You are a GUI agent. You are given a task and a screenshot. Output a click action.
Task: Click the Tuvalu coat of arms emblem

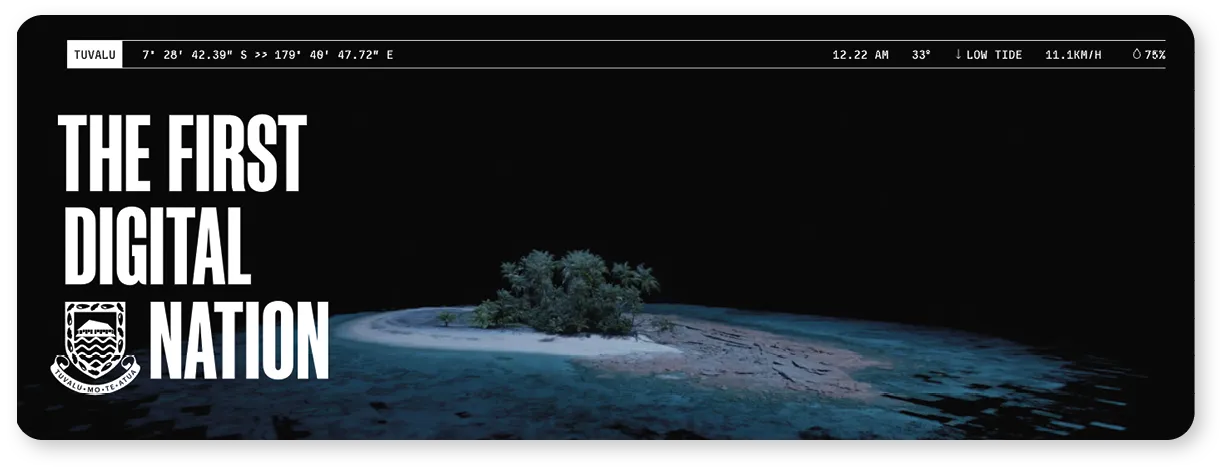96,346
